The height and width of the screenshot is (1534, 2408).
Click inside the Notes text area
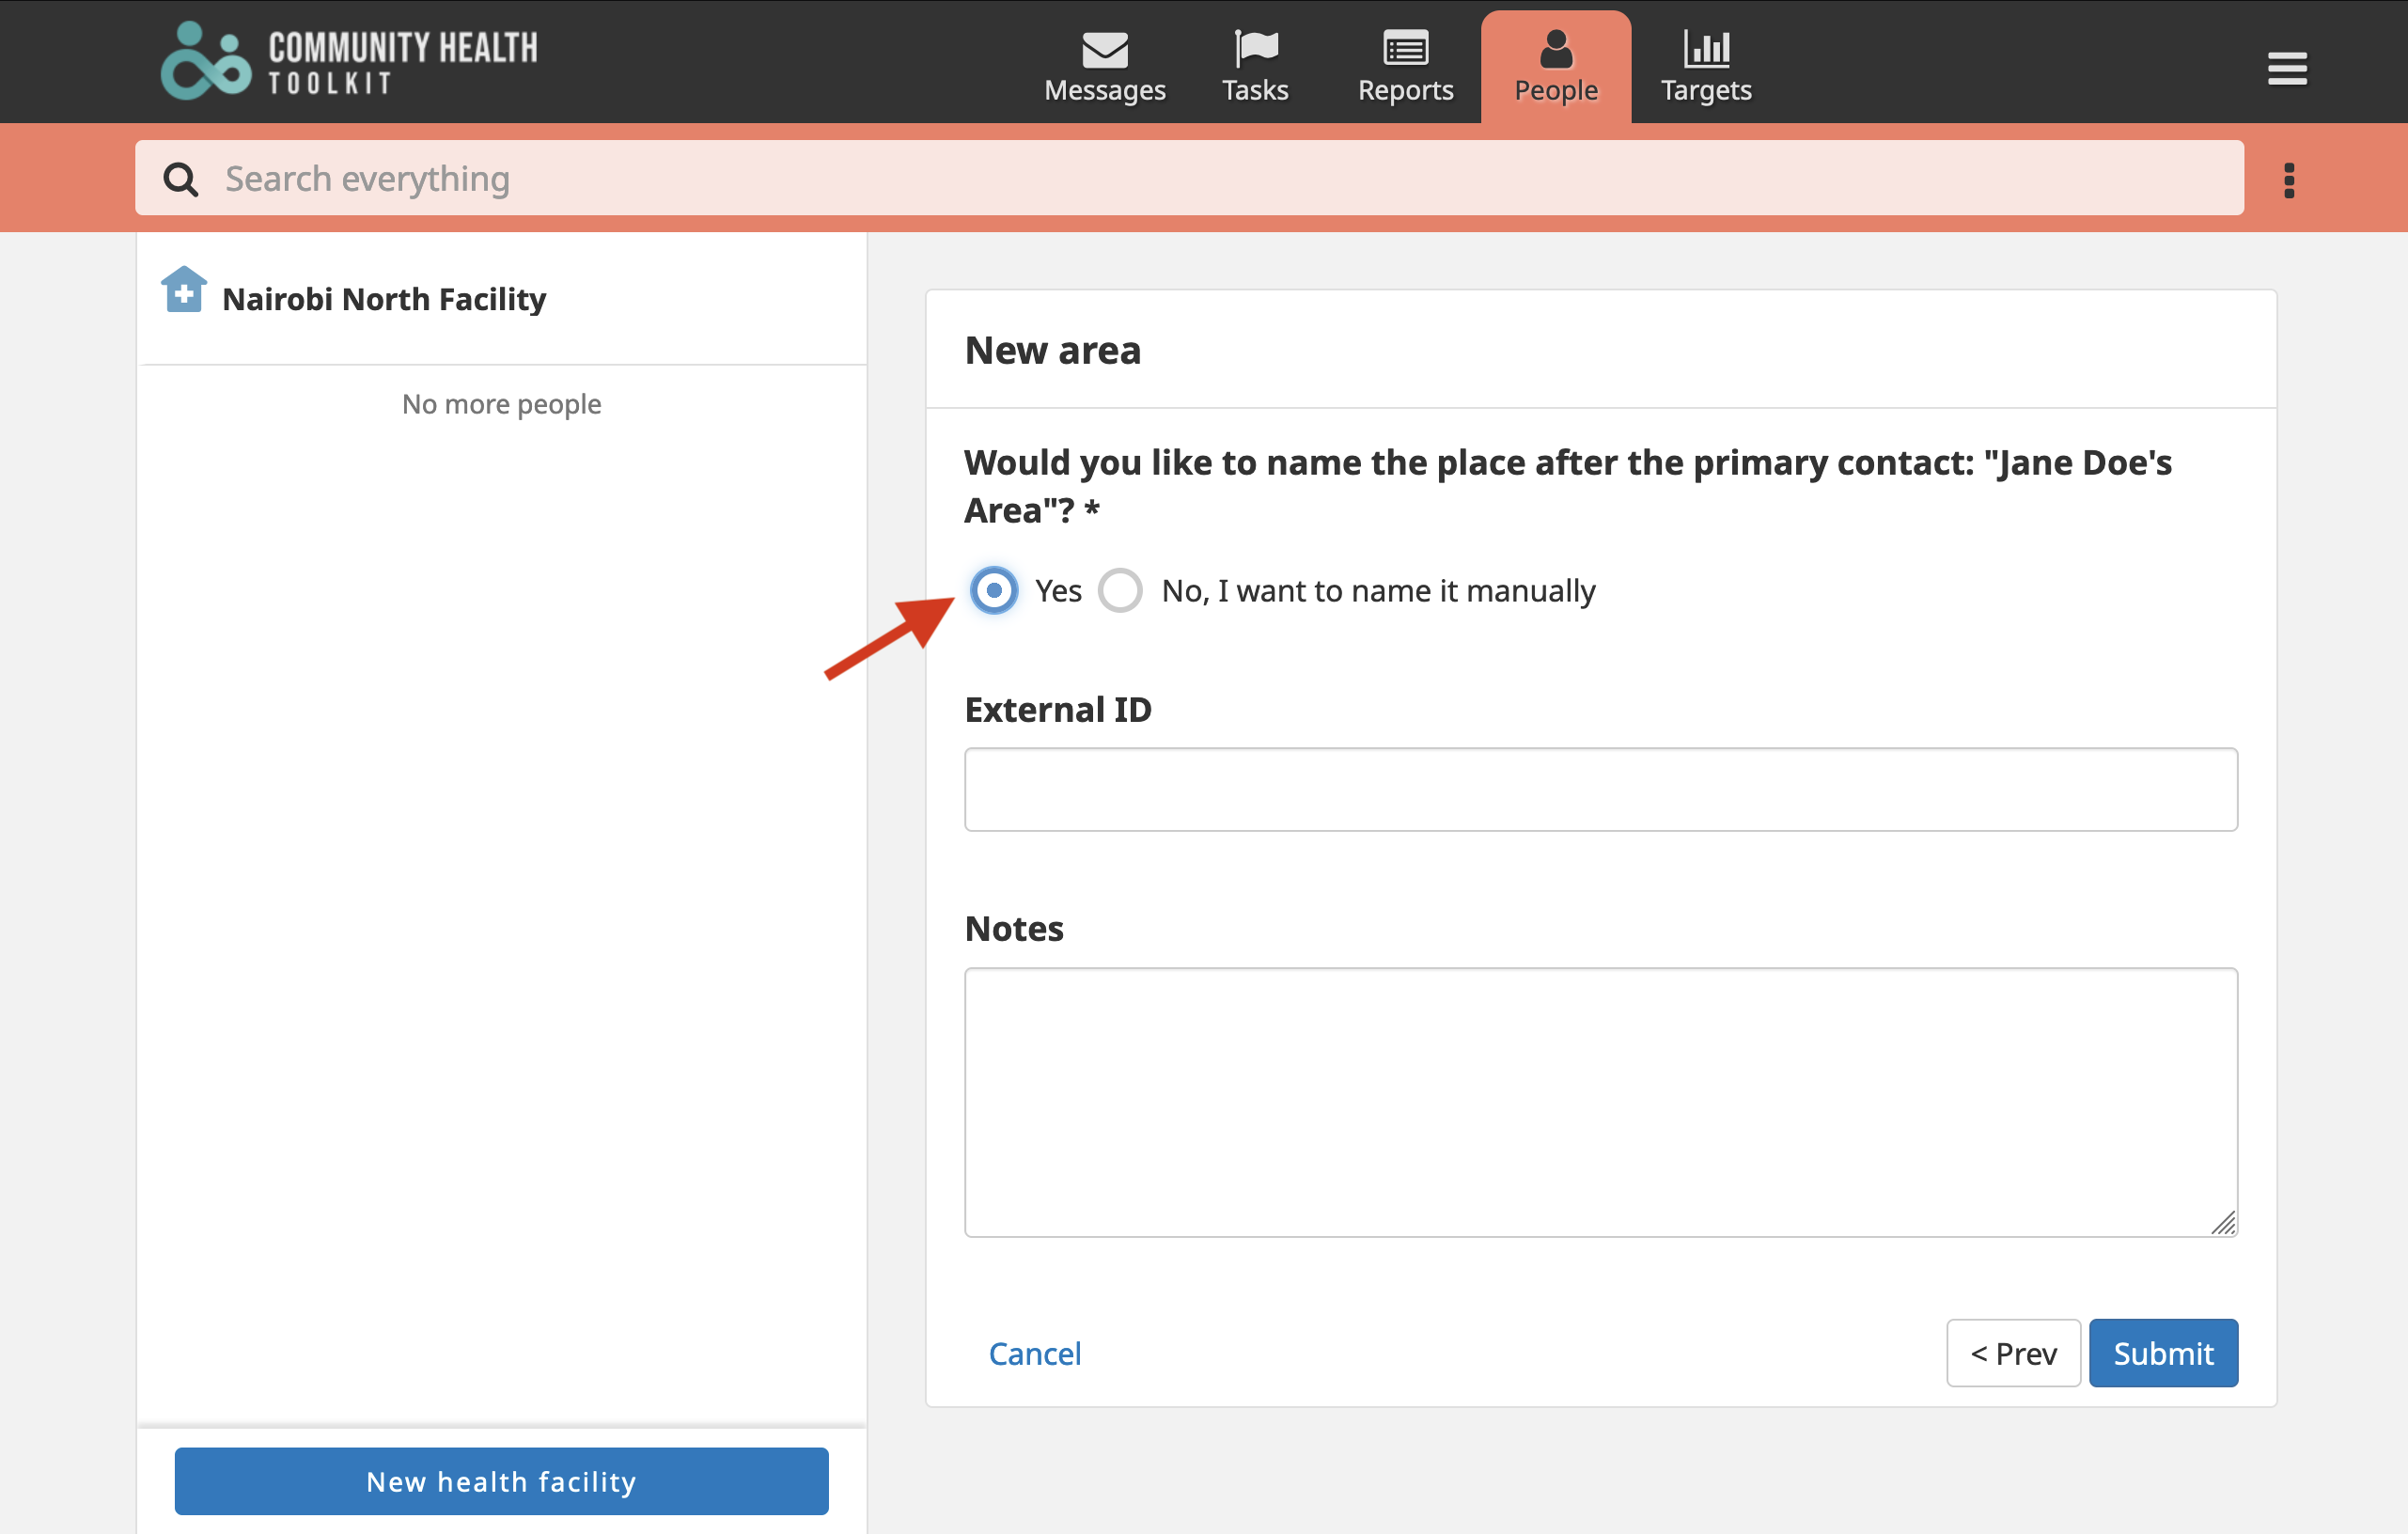point(1600,1101)
